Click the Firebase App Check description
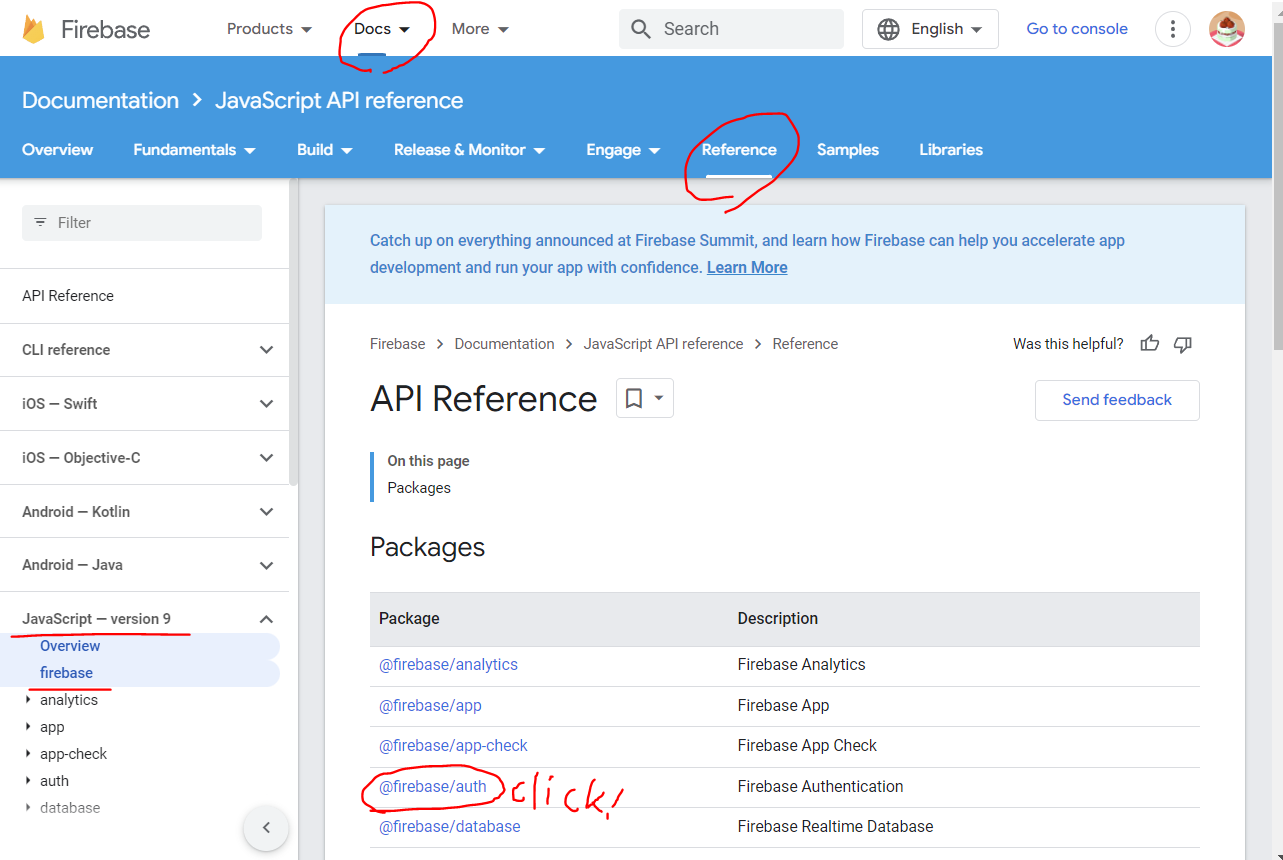1283x860 pixels. tap(807, 746)
